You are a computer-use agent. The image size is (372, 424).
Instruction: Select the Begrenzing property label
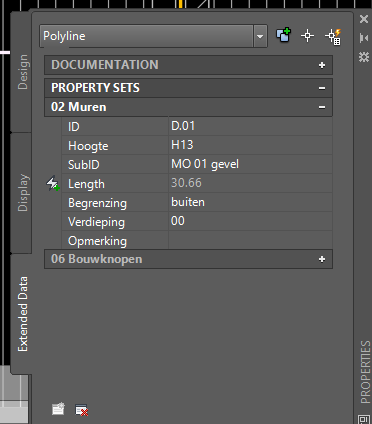click(x=97, y=203)
